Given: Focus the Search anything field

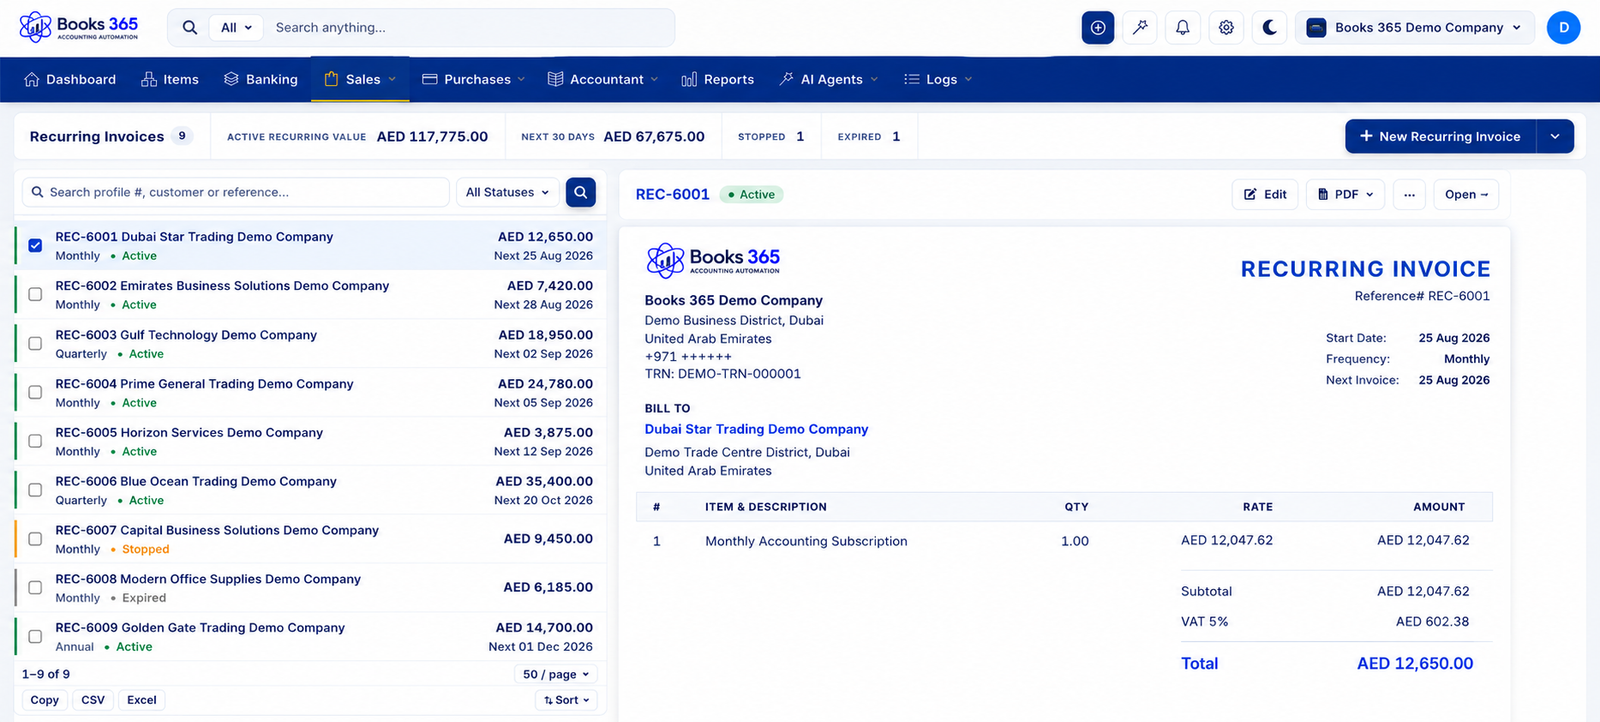Looking at the screenshot, I should tap(470, 28).
